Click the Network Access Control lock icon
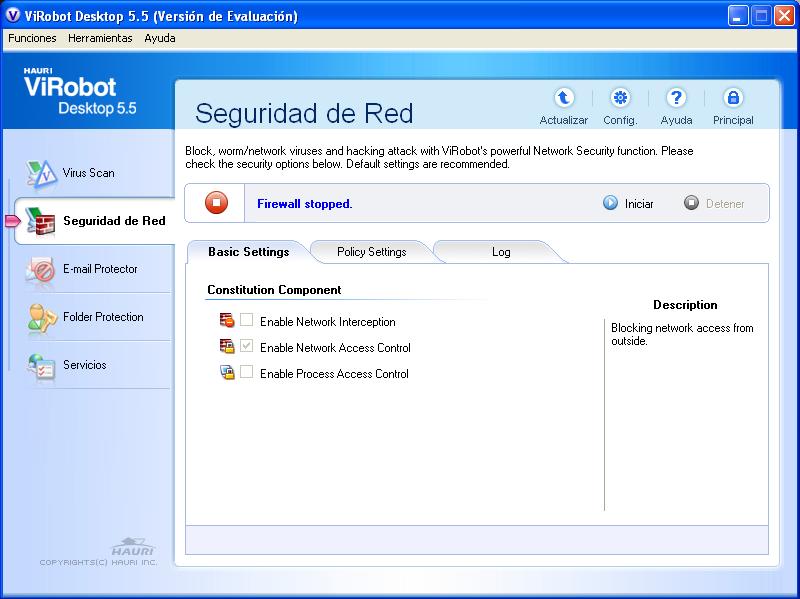 click(227, 346)
